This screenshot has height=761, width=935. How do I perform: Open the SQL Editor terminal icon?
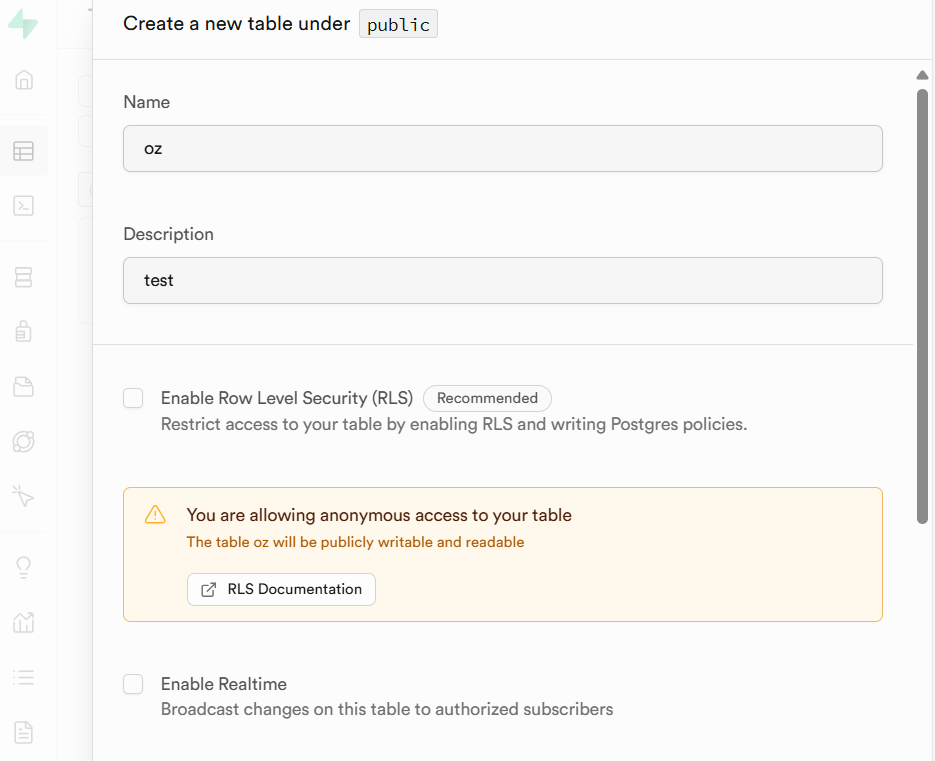[x=24, y=206]
